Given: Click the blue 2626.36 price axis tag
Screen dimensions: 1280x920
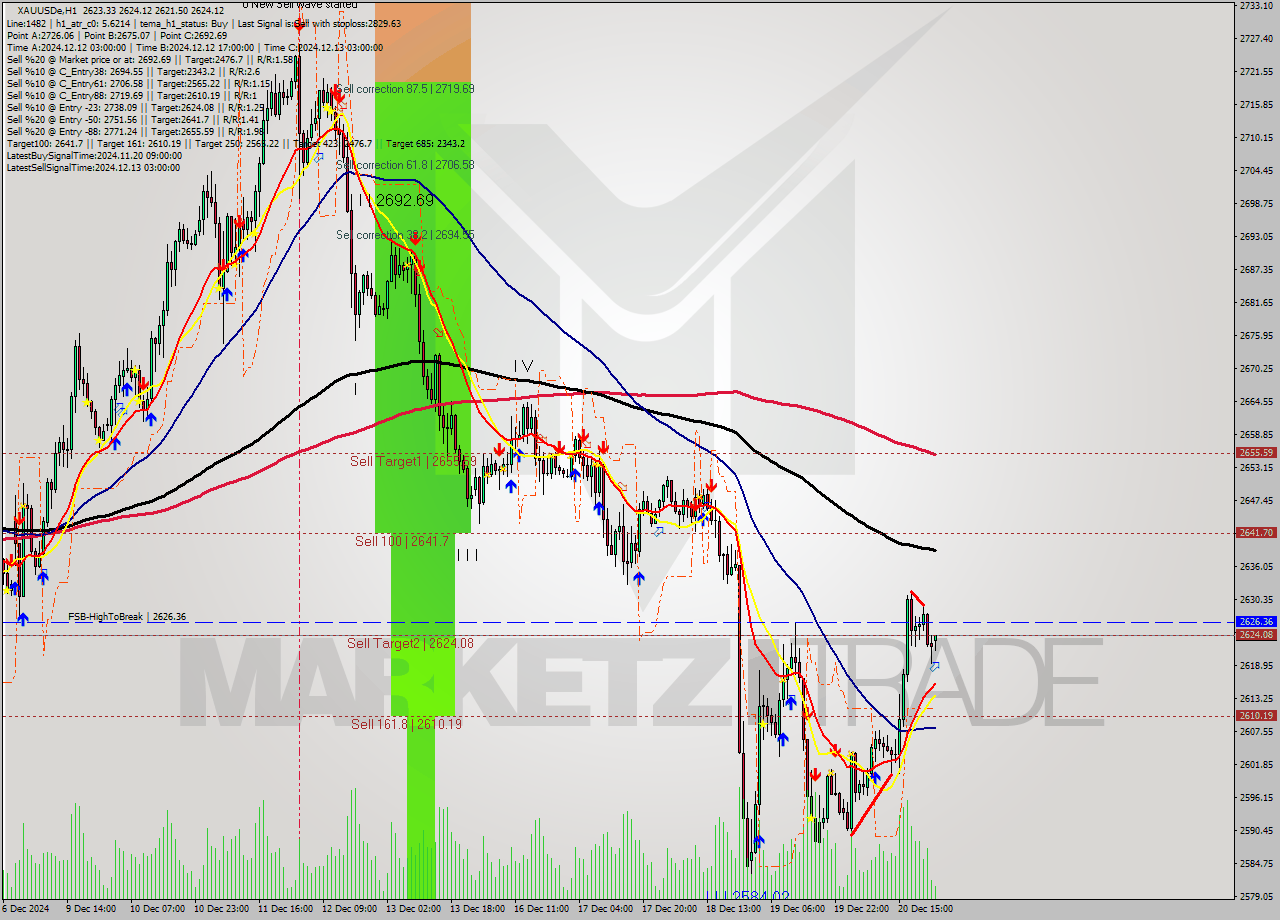Looking at the screenshot, I should coord(1256,621).
